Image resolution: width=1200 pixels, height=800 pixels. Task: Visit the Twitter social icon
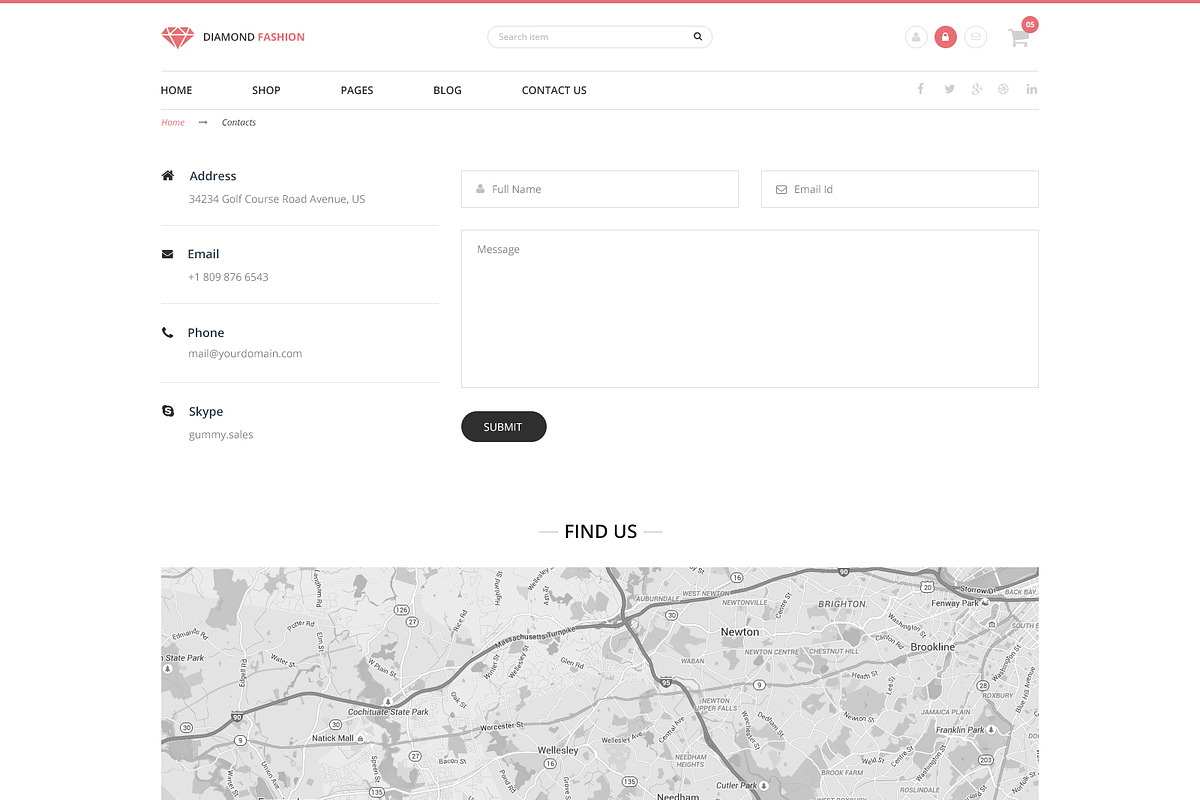click(x=949, y=89)
